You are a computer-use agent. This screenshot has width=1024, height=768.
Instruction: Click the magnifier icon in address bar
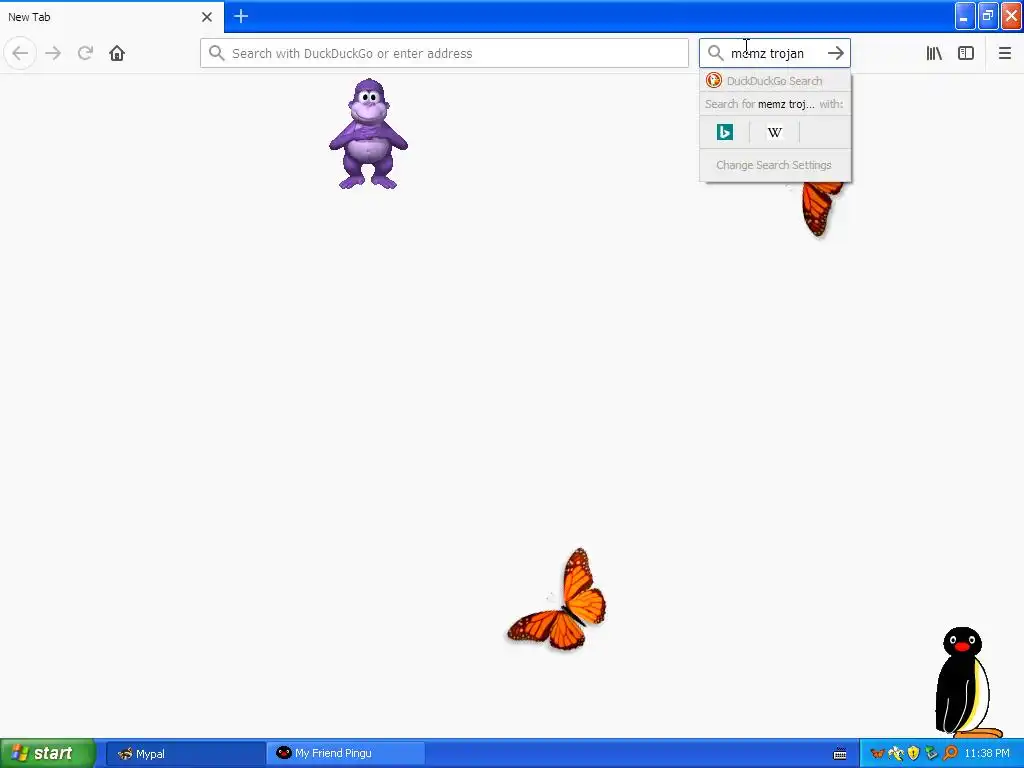pyautogui.click(x=217, y=53)
